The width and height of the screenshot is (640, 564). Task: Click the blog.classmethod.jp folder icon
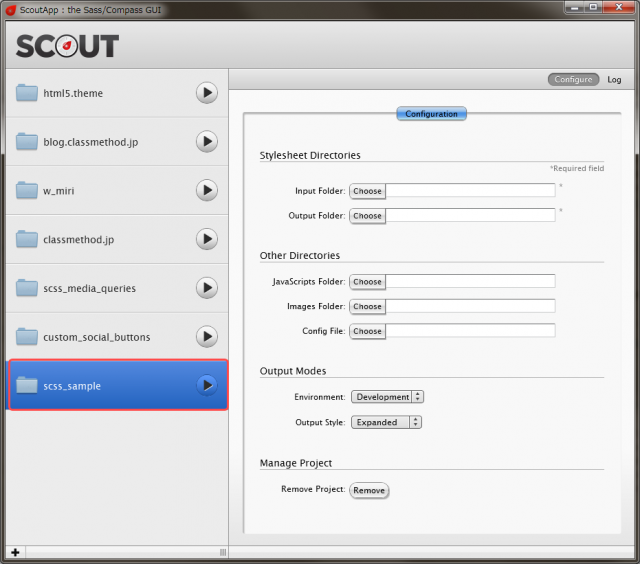pos(27,141)
